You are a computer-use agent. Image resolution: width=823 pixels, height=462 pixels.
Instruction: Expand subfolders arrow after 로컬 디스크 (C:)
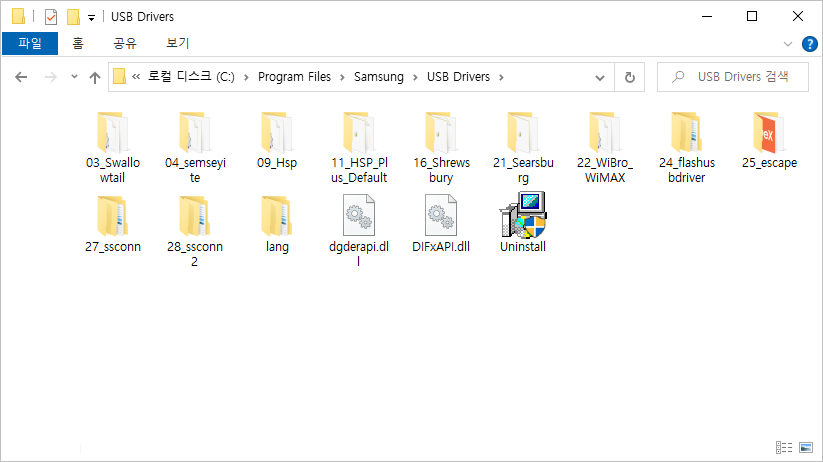(246, 77)
